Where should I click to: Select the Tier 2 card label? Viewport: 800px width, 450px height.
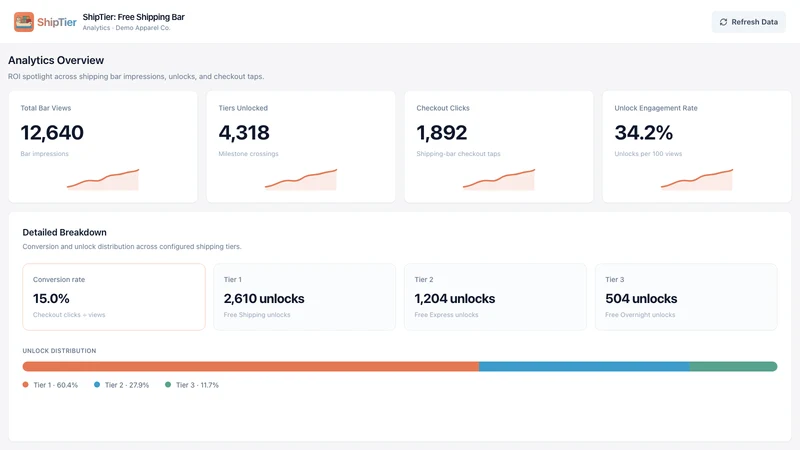pyautogui.click(x=424, y=280)
